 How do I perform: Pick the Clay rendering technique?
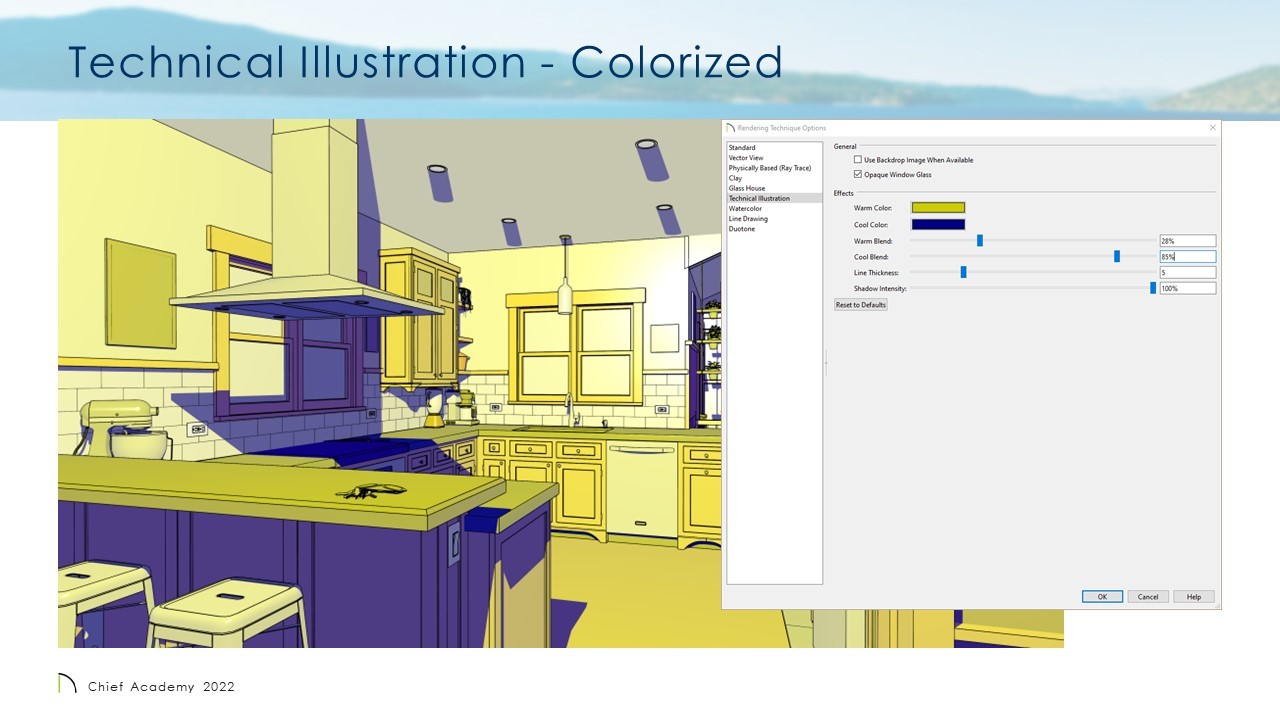[736, 178]
